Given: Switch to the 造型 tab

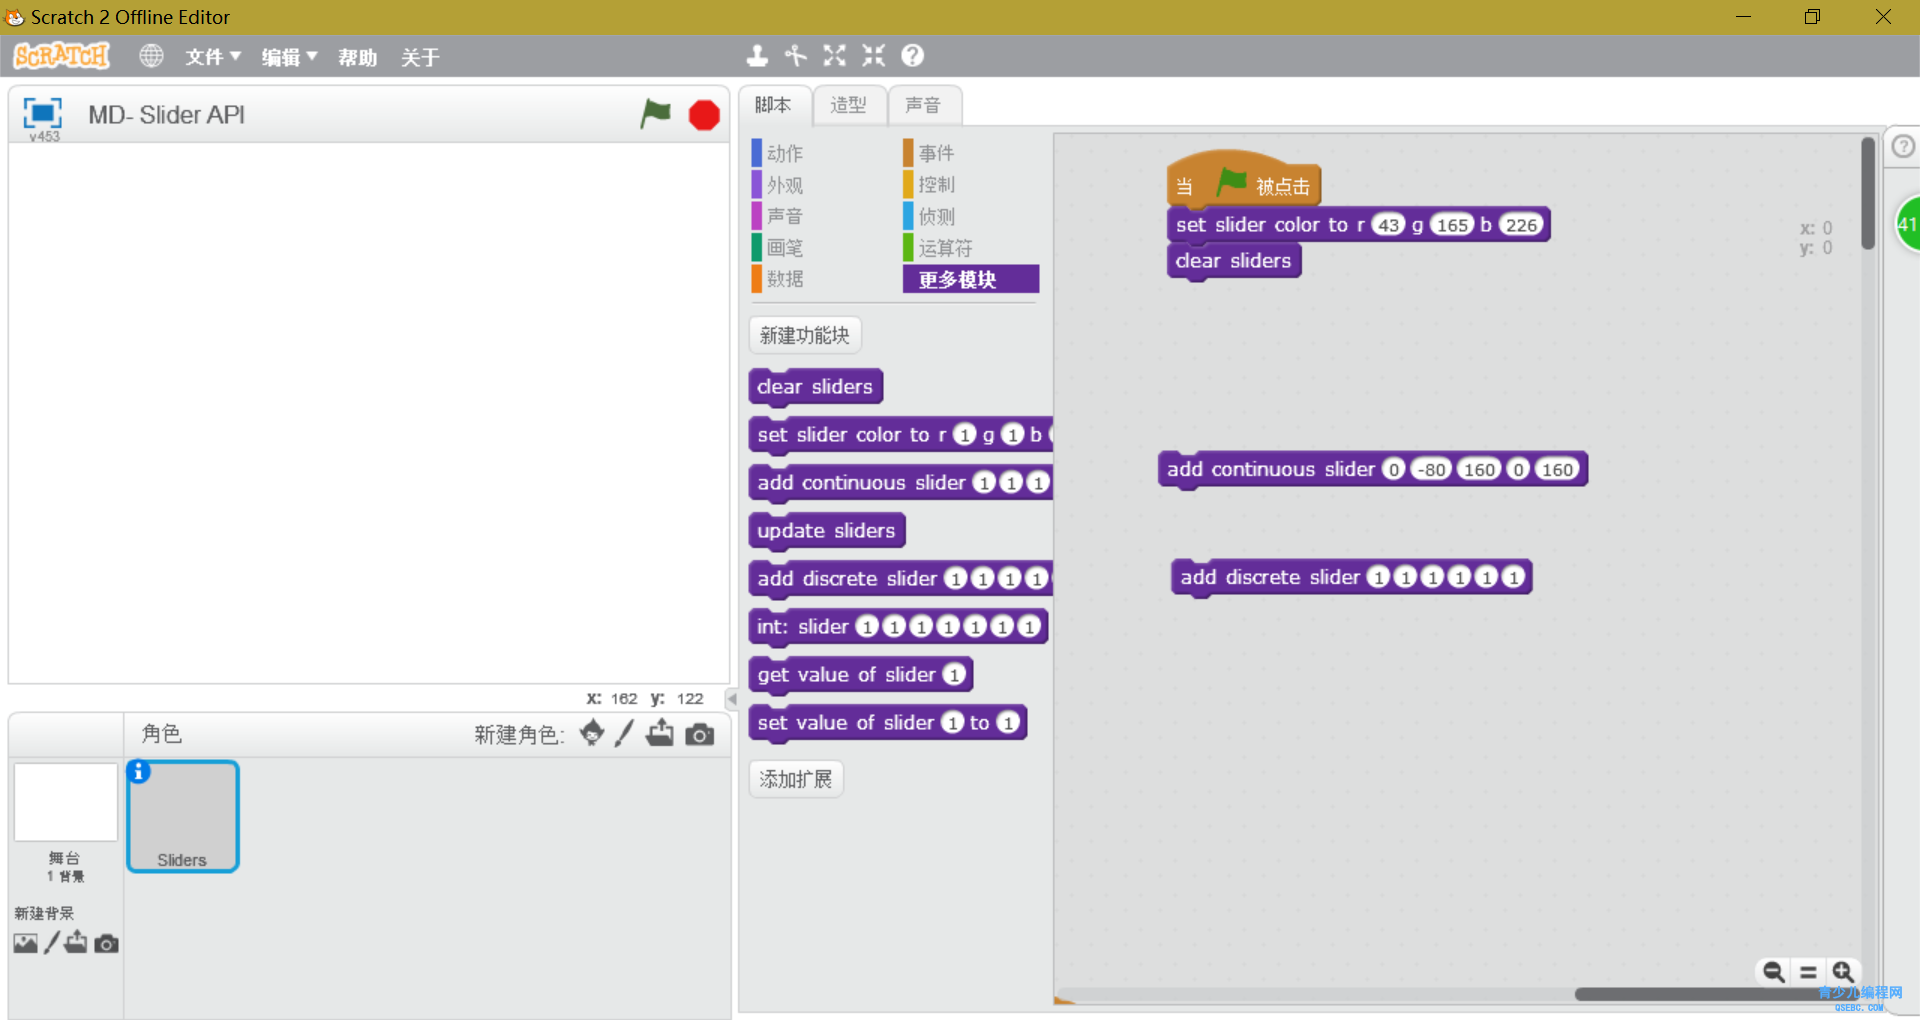Looking at the screenshot, I should 849,105.
